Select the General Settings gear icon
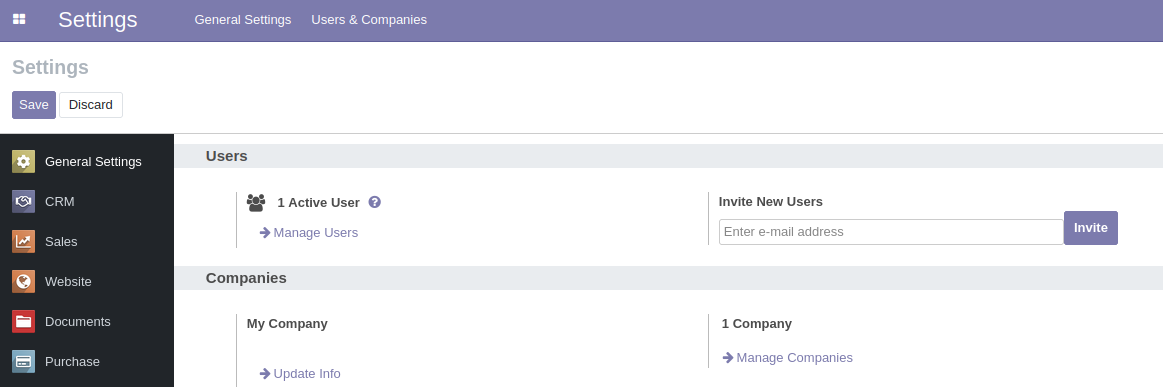 [x=24, y=162]
